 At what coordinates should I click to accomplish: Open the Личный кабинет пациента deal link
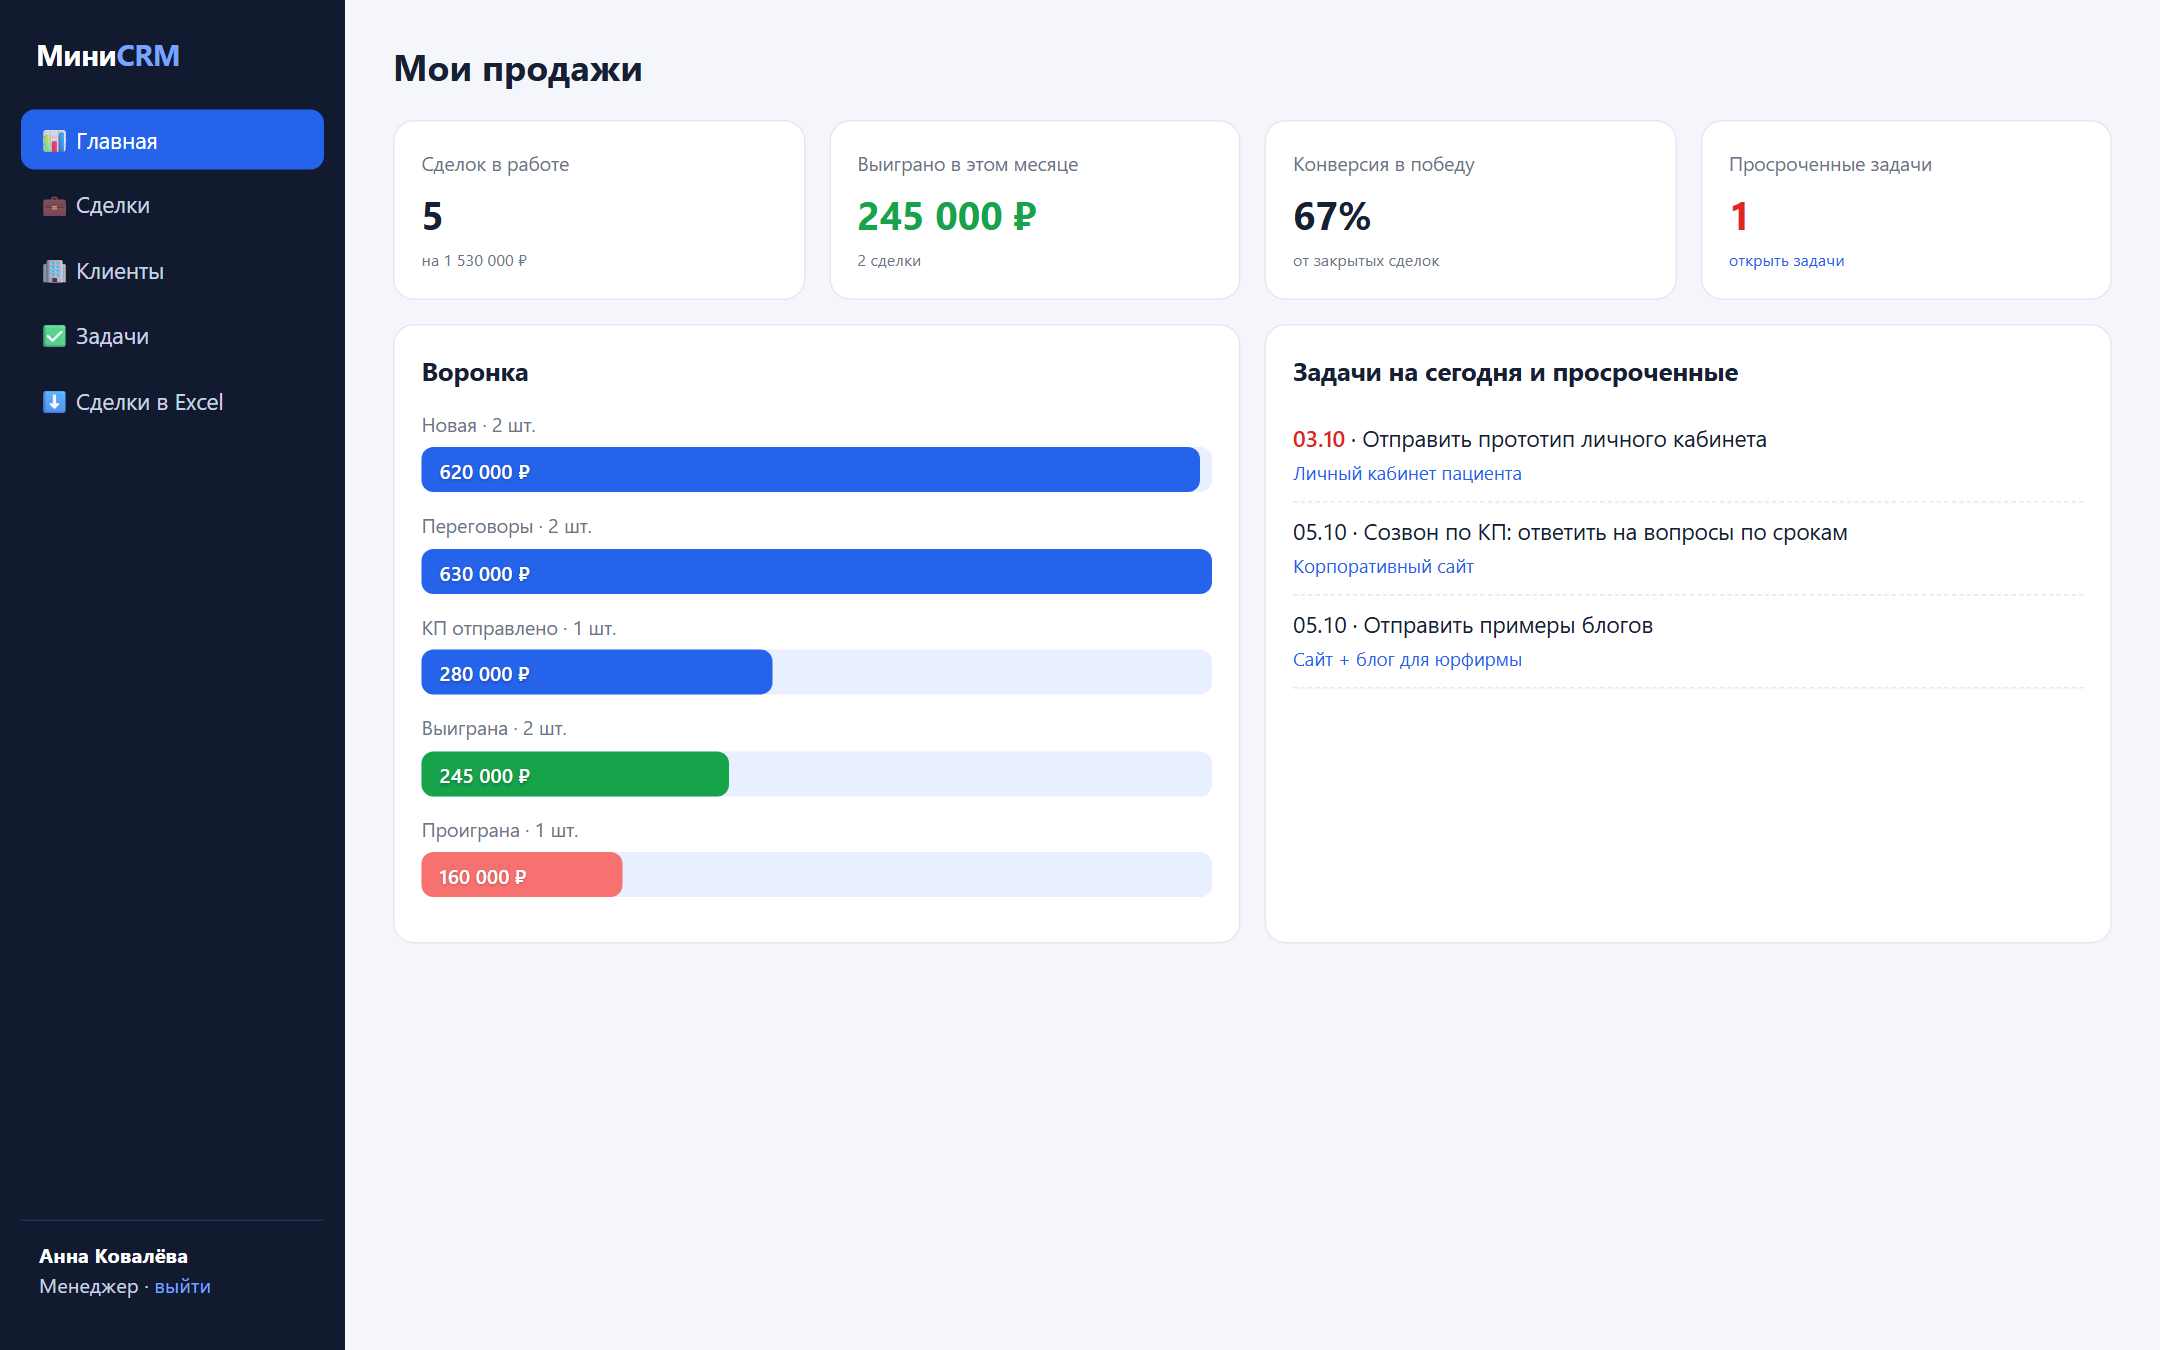pos(1407,473)
